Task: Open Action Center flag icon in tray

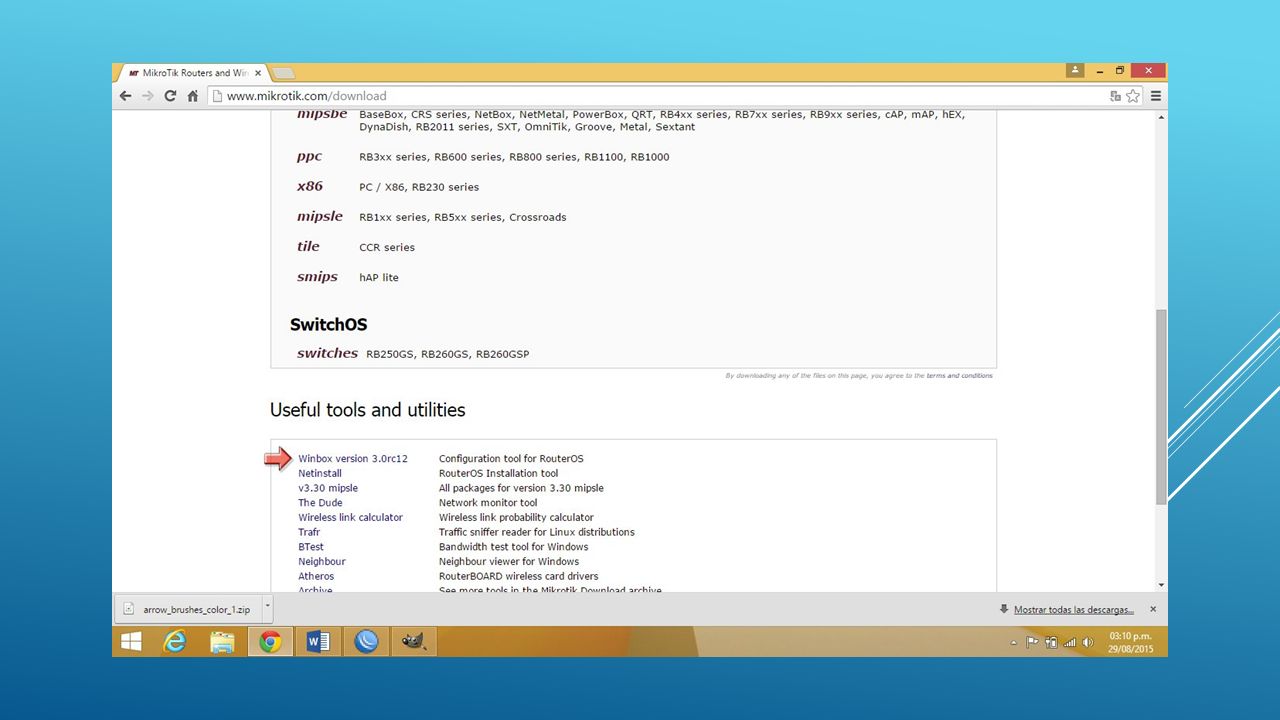Action: pos(1033,642)
